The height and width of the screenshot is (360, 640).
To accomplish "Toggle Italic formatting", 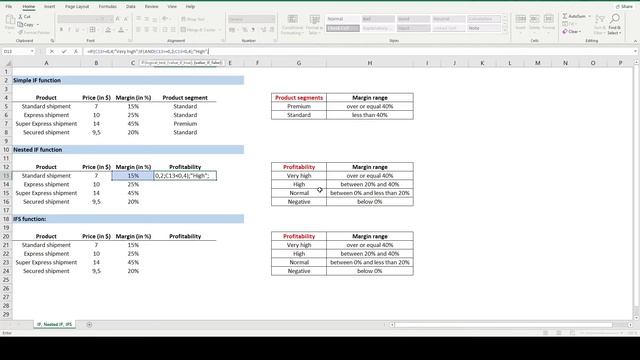I will (69, 30).
